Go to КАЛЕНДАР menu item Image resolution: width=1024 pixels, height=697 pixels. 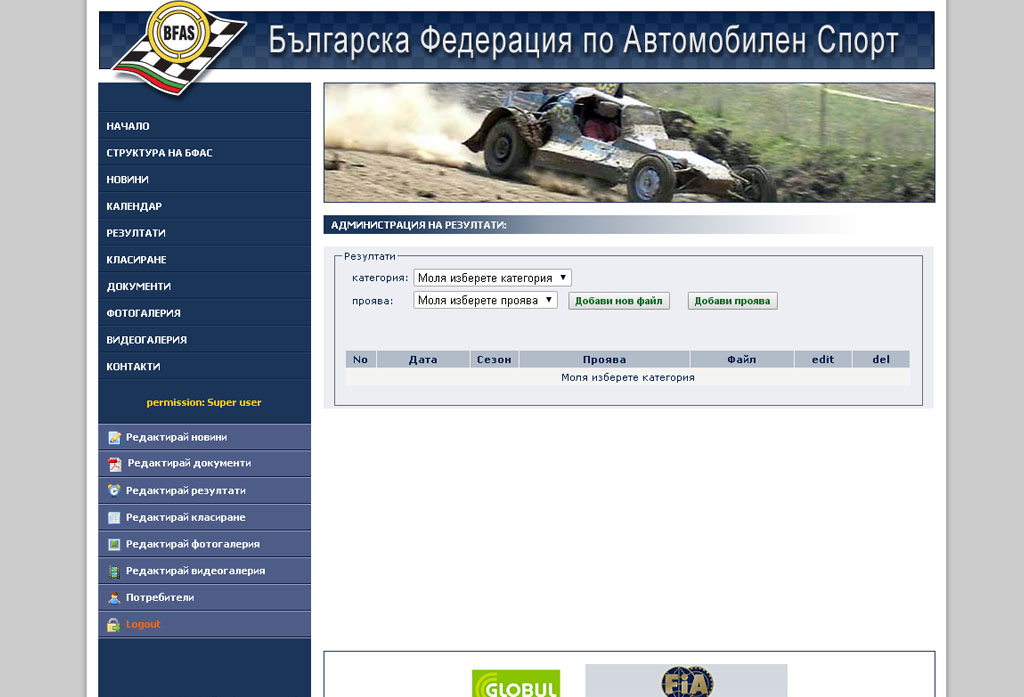[134, 206]
